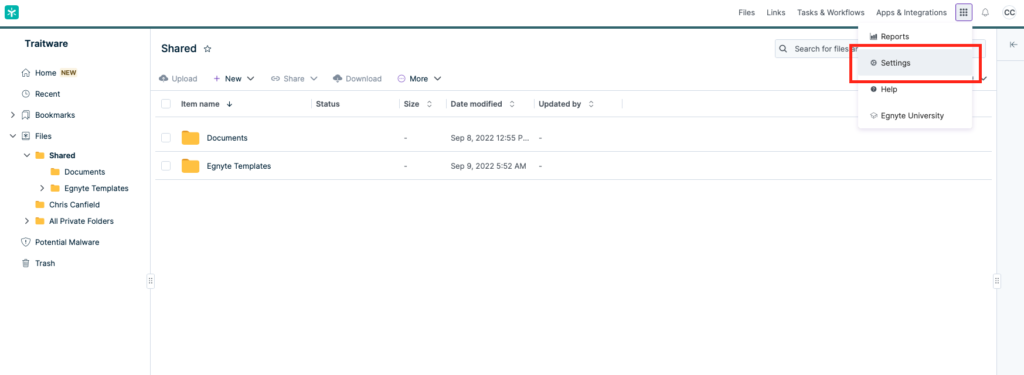Click the Help question icon

click(874, 89)
